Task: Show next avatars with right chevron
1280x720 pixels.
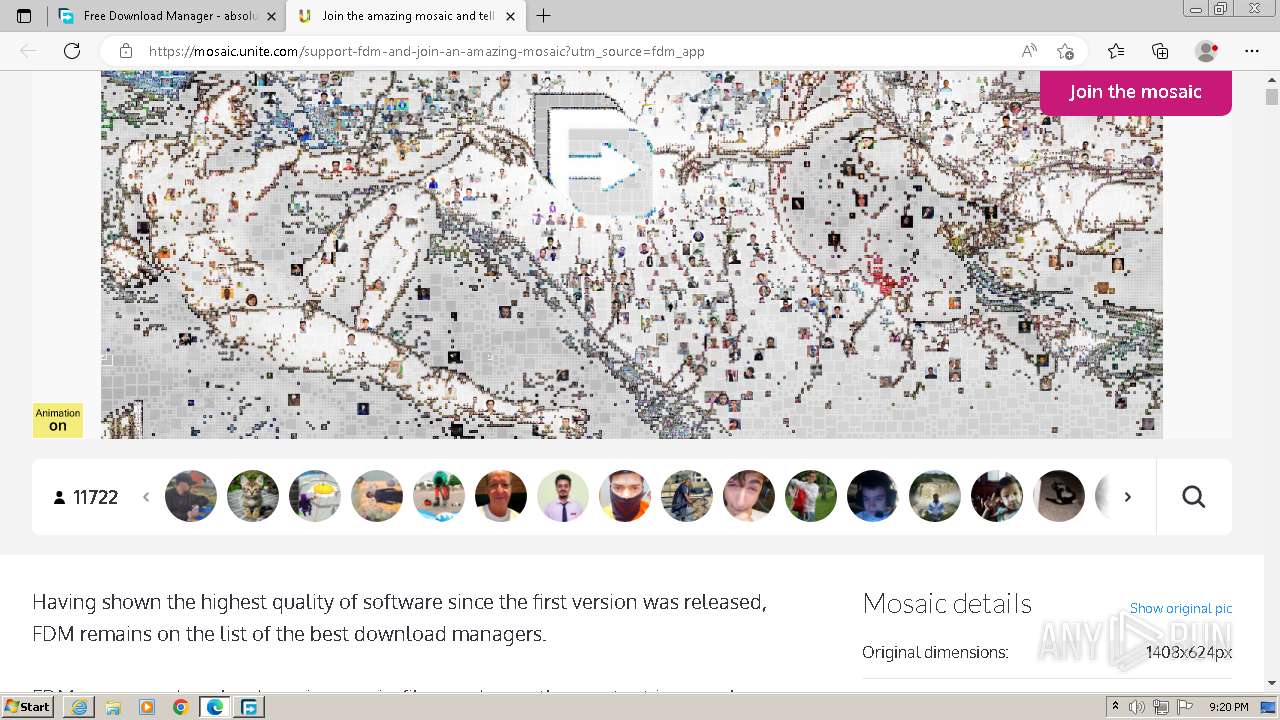Action: (1127, 497)
